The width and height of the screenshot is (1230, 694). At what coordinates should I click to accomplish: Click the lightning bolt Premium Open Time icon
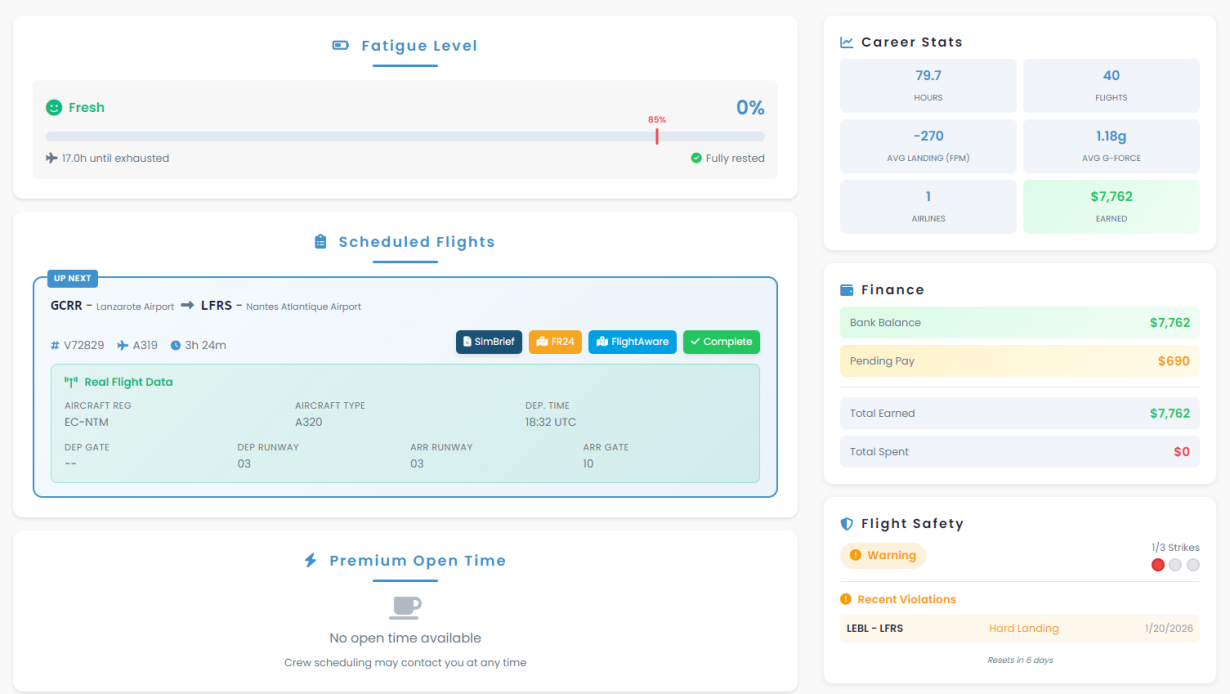pos(311,561)
